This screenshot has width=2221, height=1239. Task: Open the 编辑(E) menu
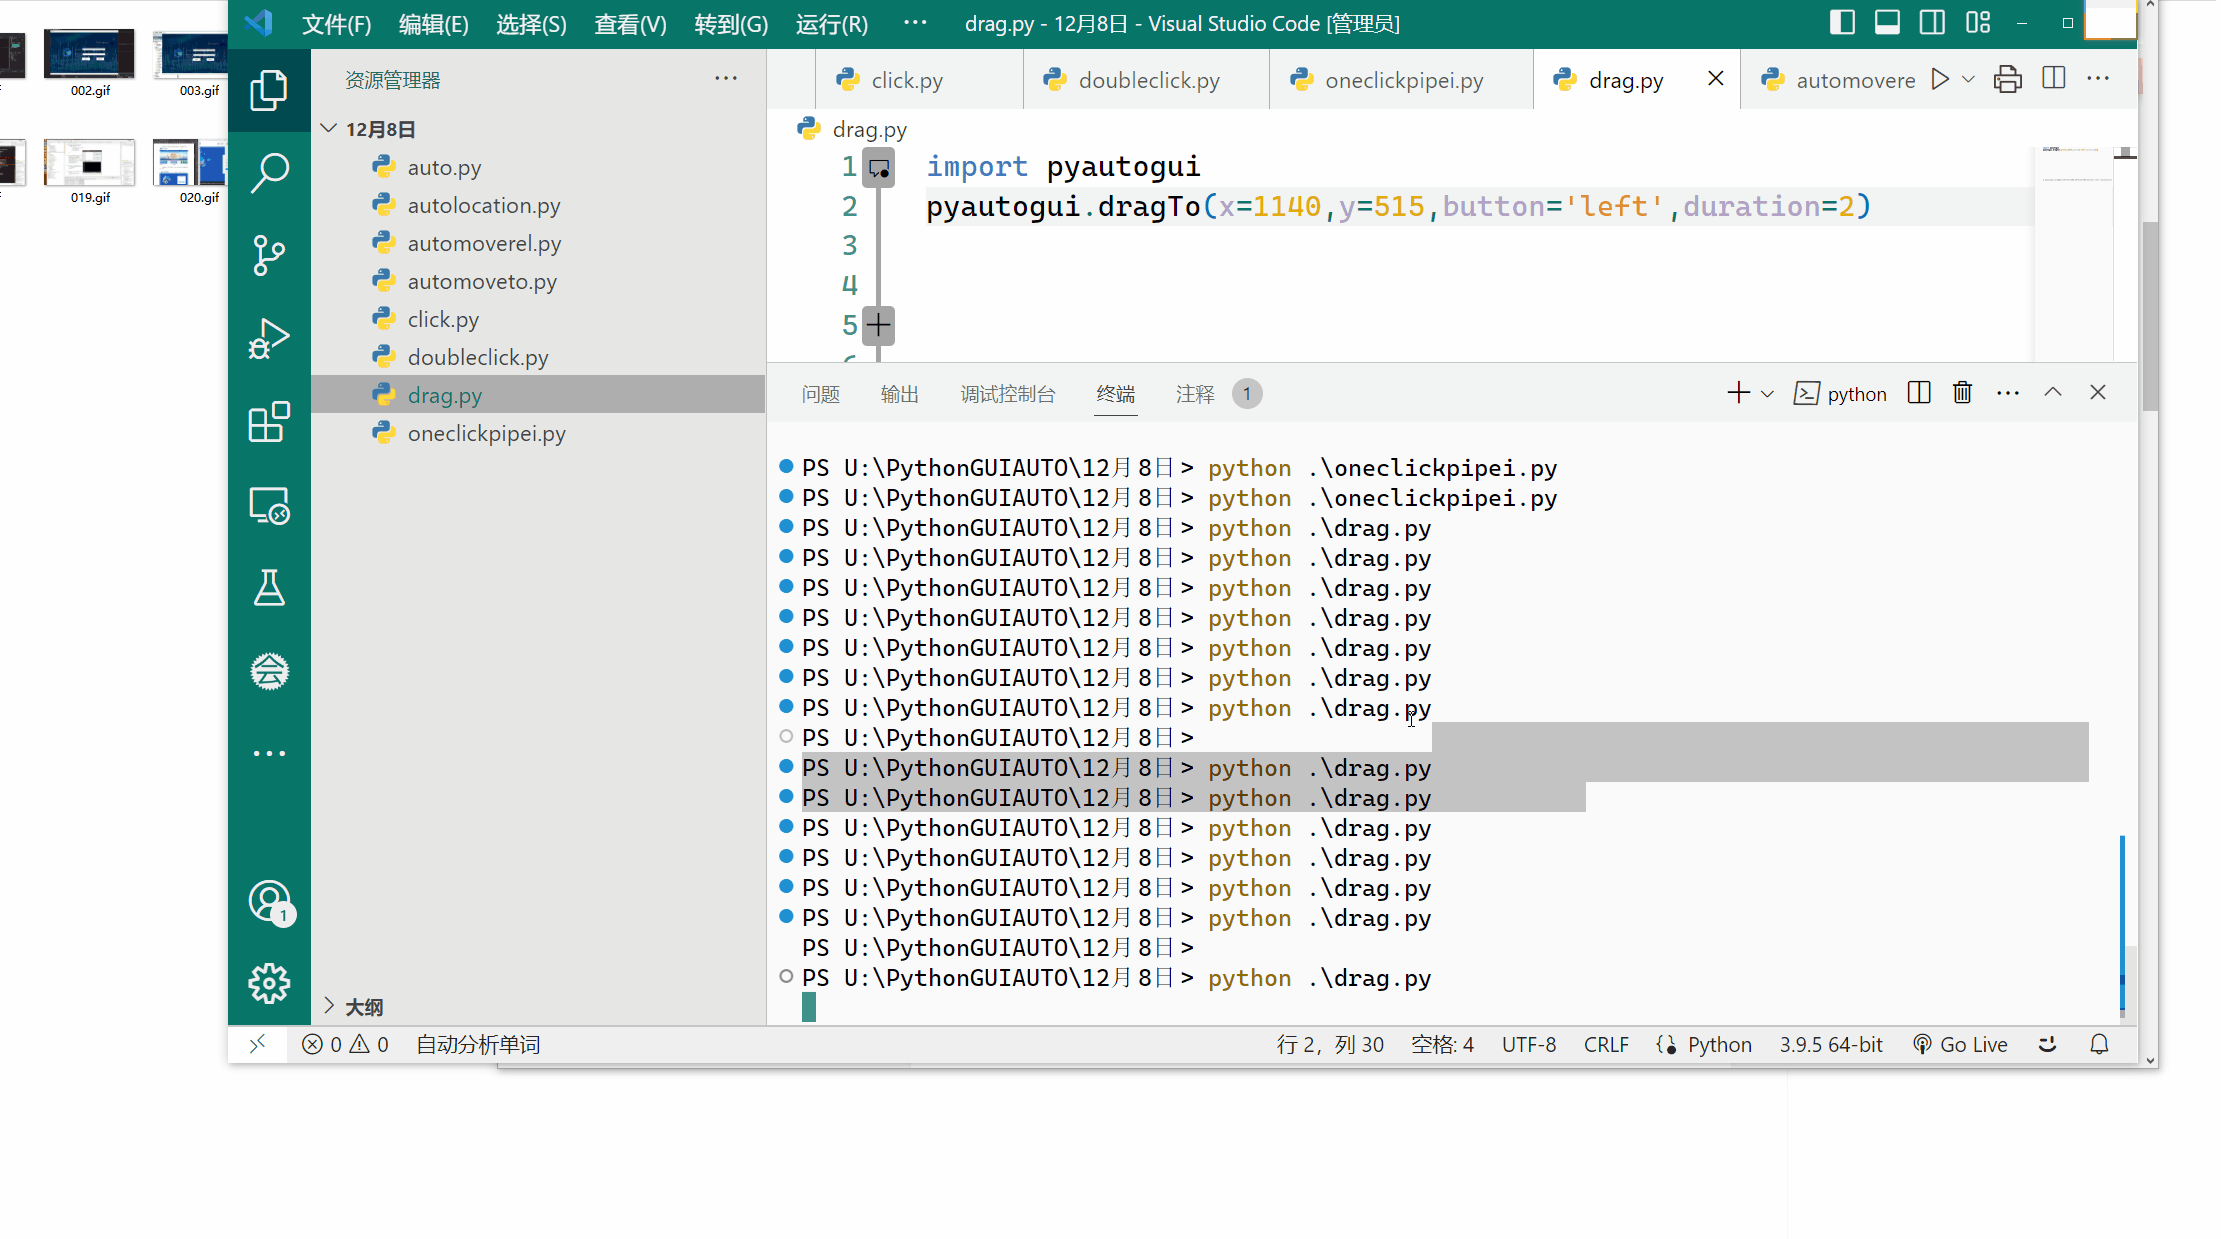click(433, 24)
